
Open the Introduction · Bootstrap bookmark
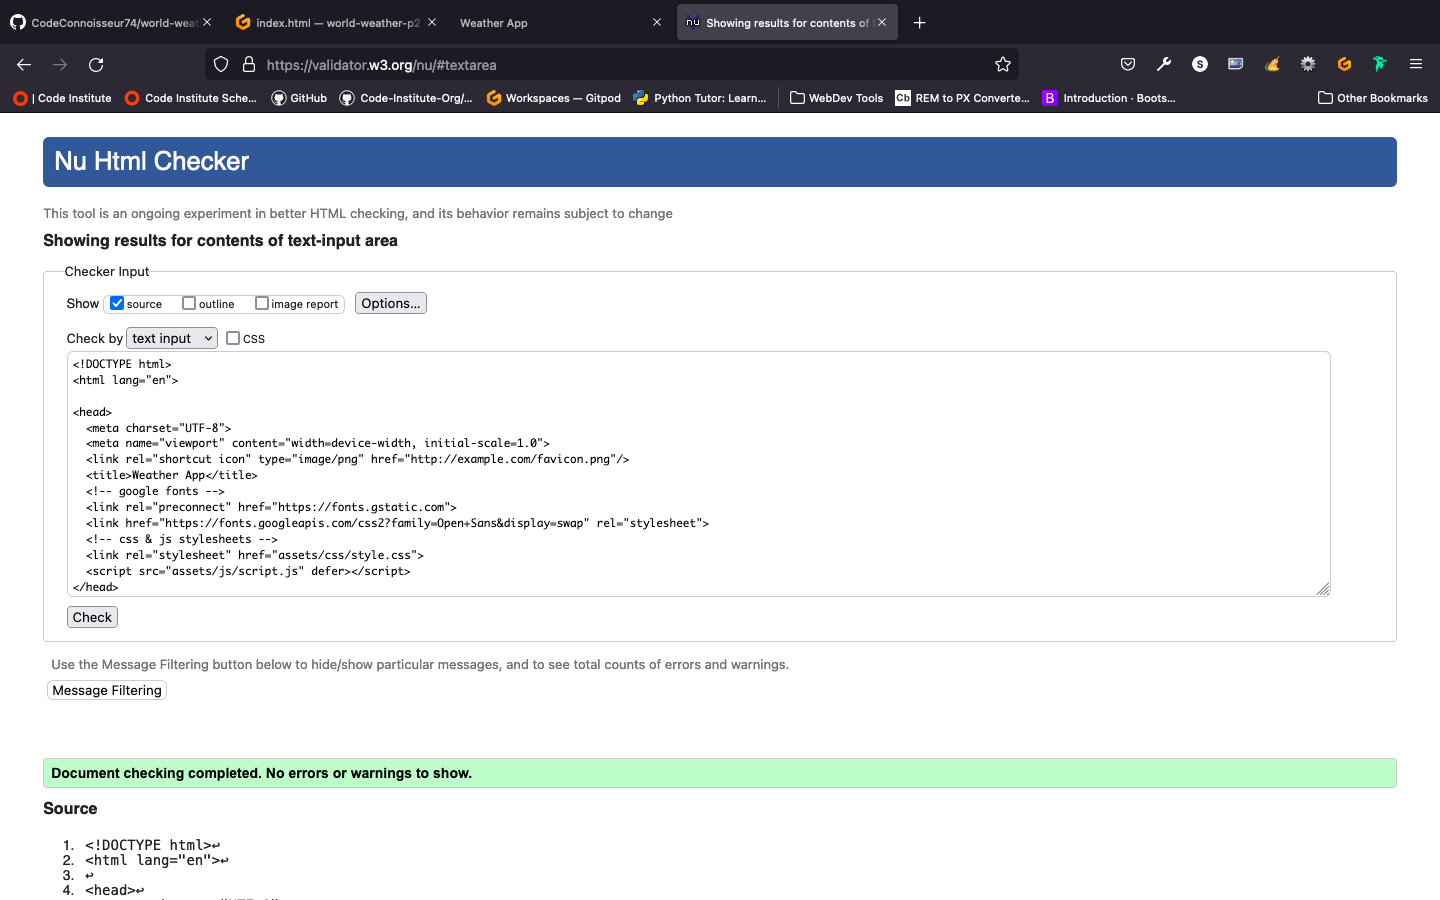[1109, 98]
